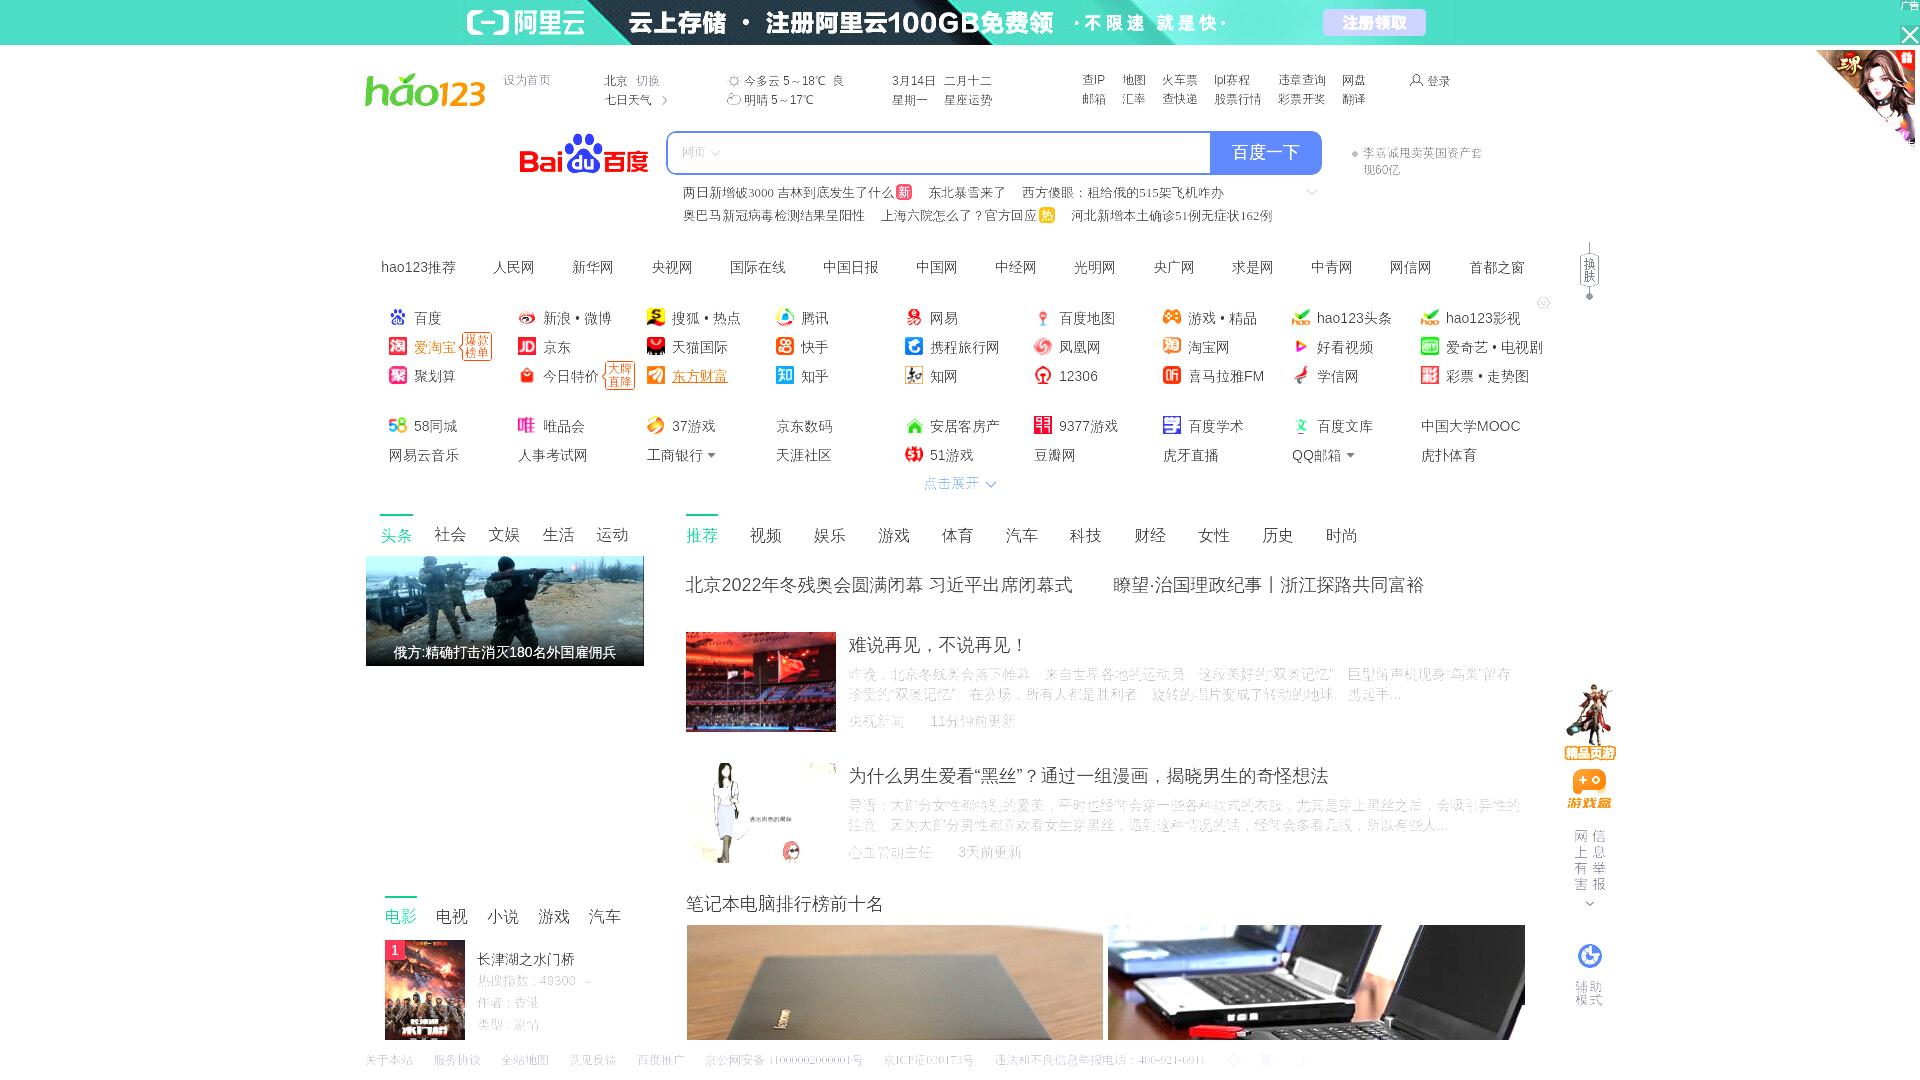
Task: Open article 难说再见，不说再见！
Action: click(938, 646)
